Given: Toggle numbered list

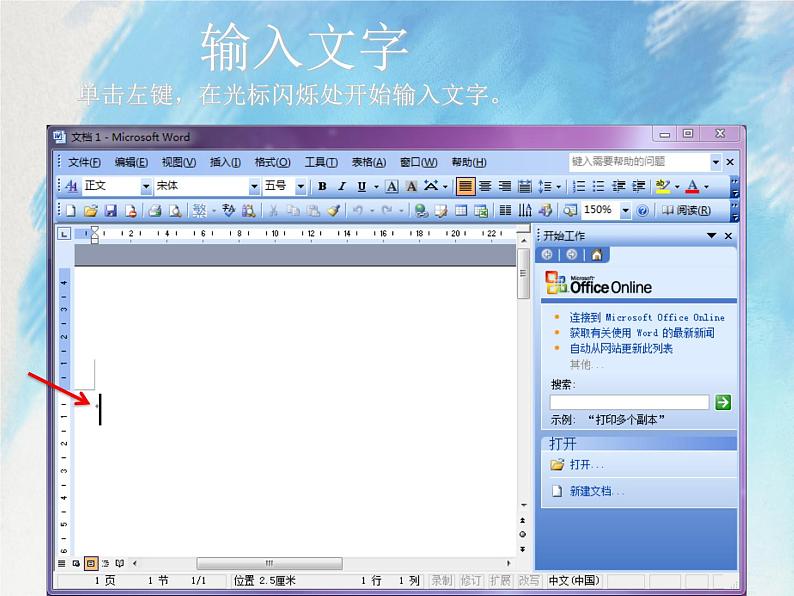Looking at the screenshot, I should click(x=579, y=186).
